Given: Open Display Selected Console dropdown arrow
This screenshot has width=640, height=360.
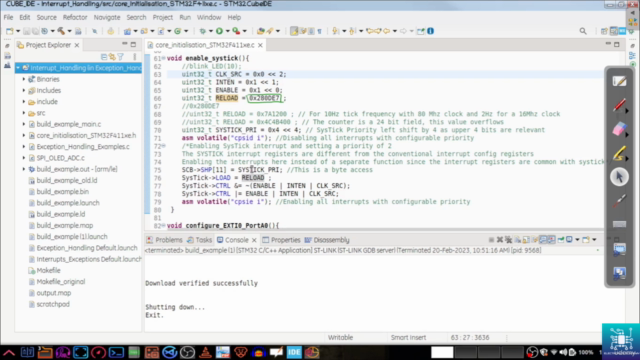Looking at the screenshot, I should click(x=577, y=240).
